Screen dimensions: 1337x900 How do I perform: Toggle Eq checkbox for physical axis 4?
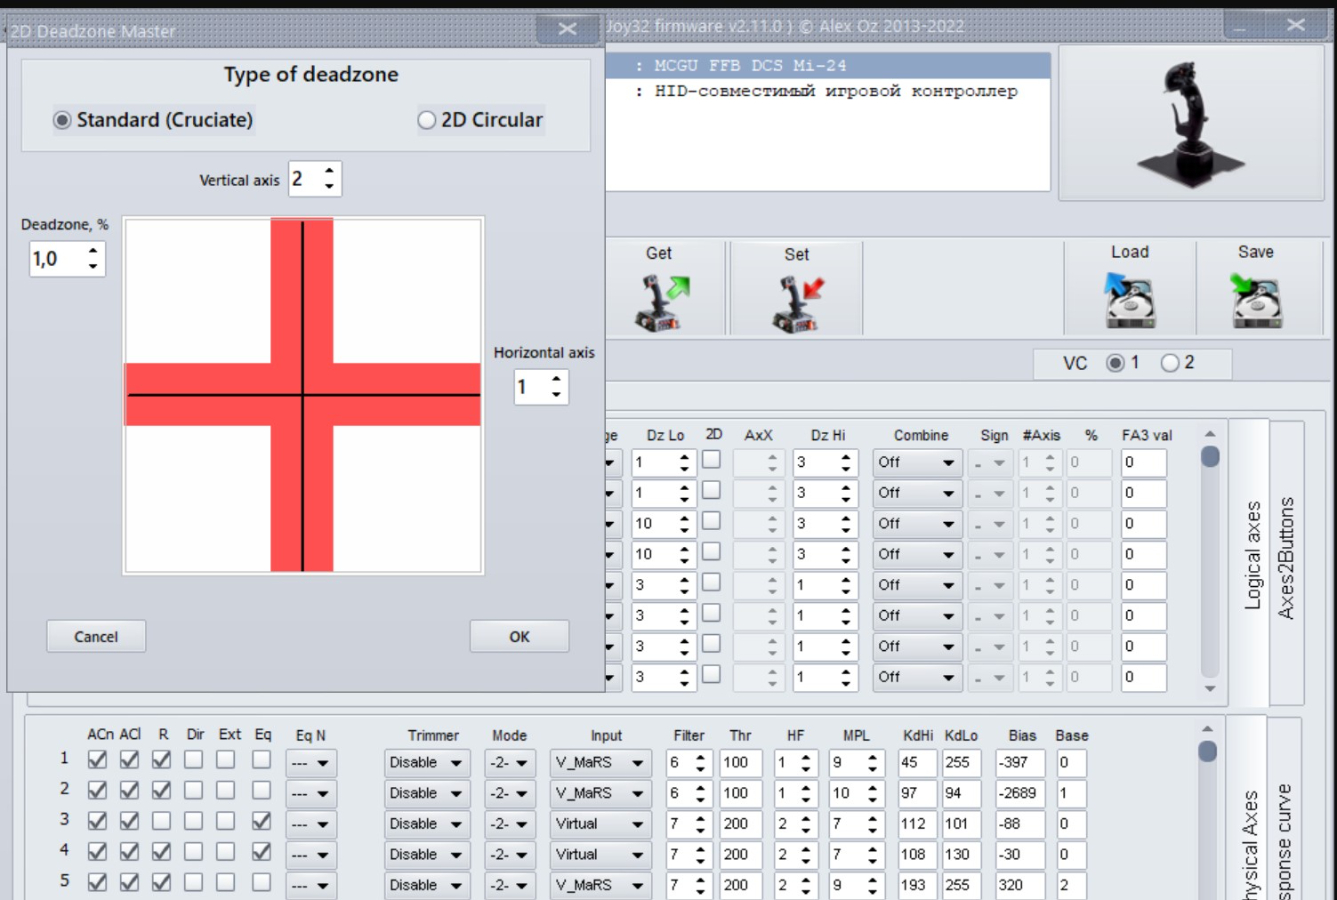261,853
